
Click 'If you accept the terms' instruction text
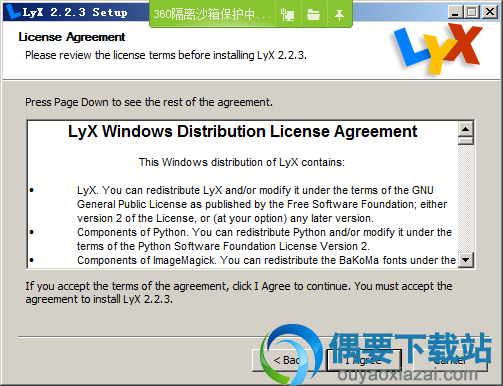239,292
